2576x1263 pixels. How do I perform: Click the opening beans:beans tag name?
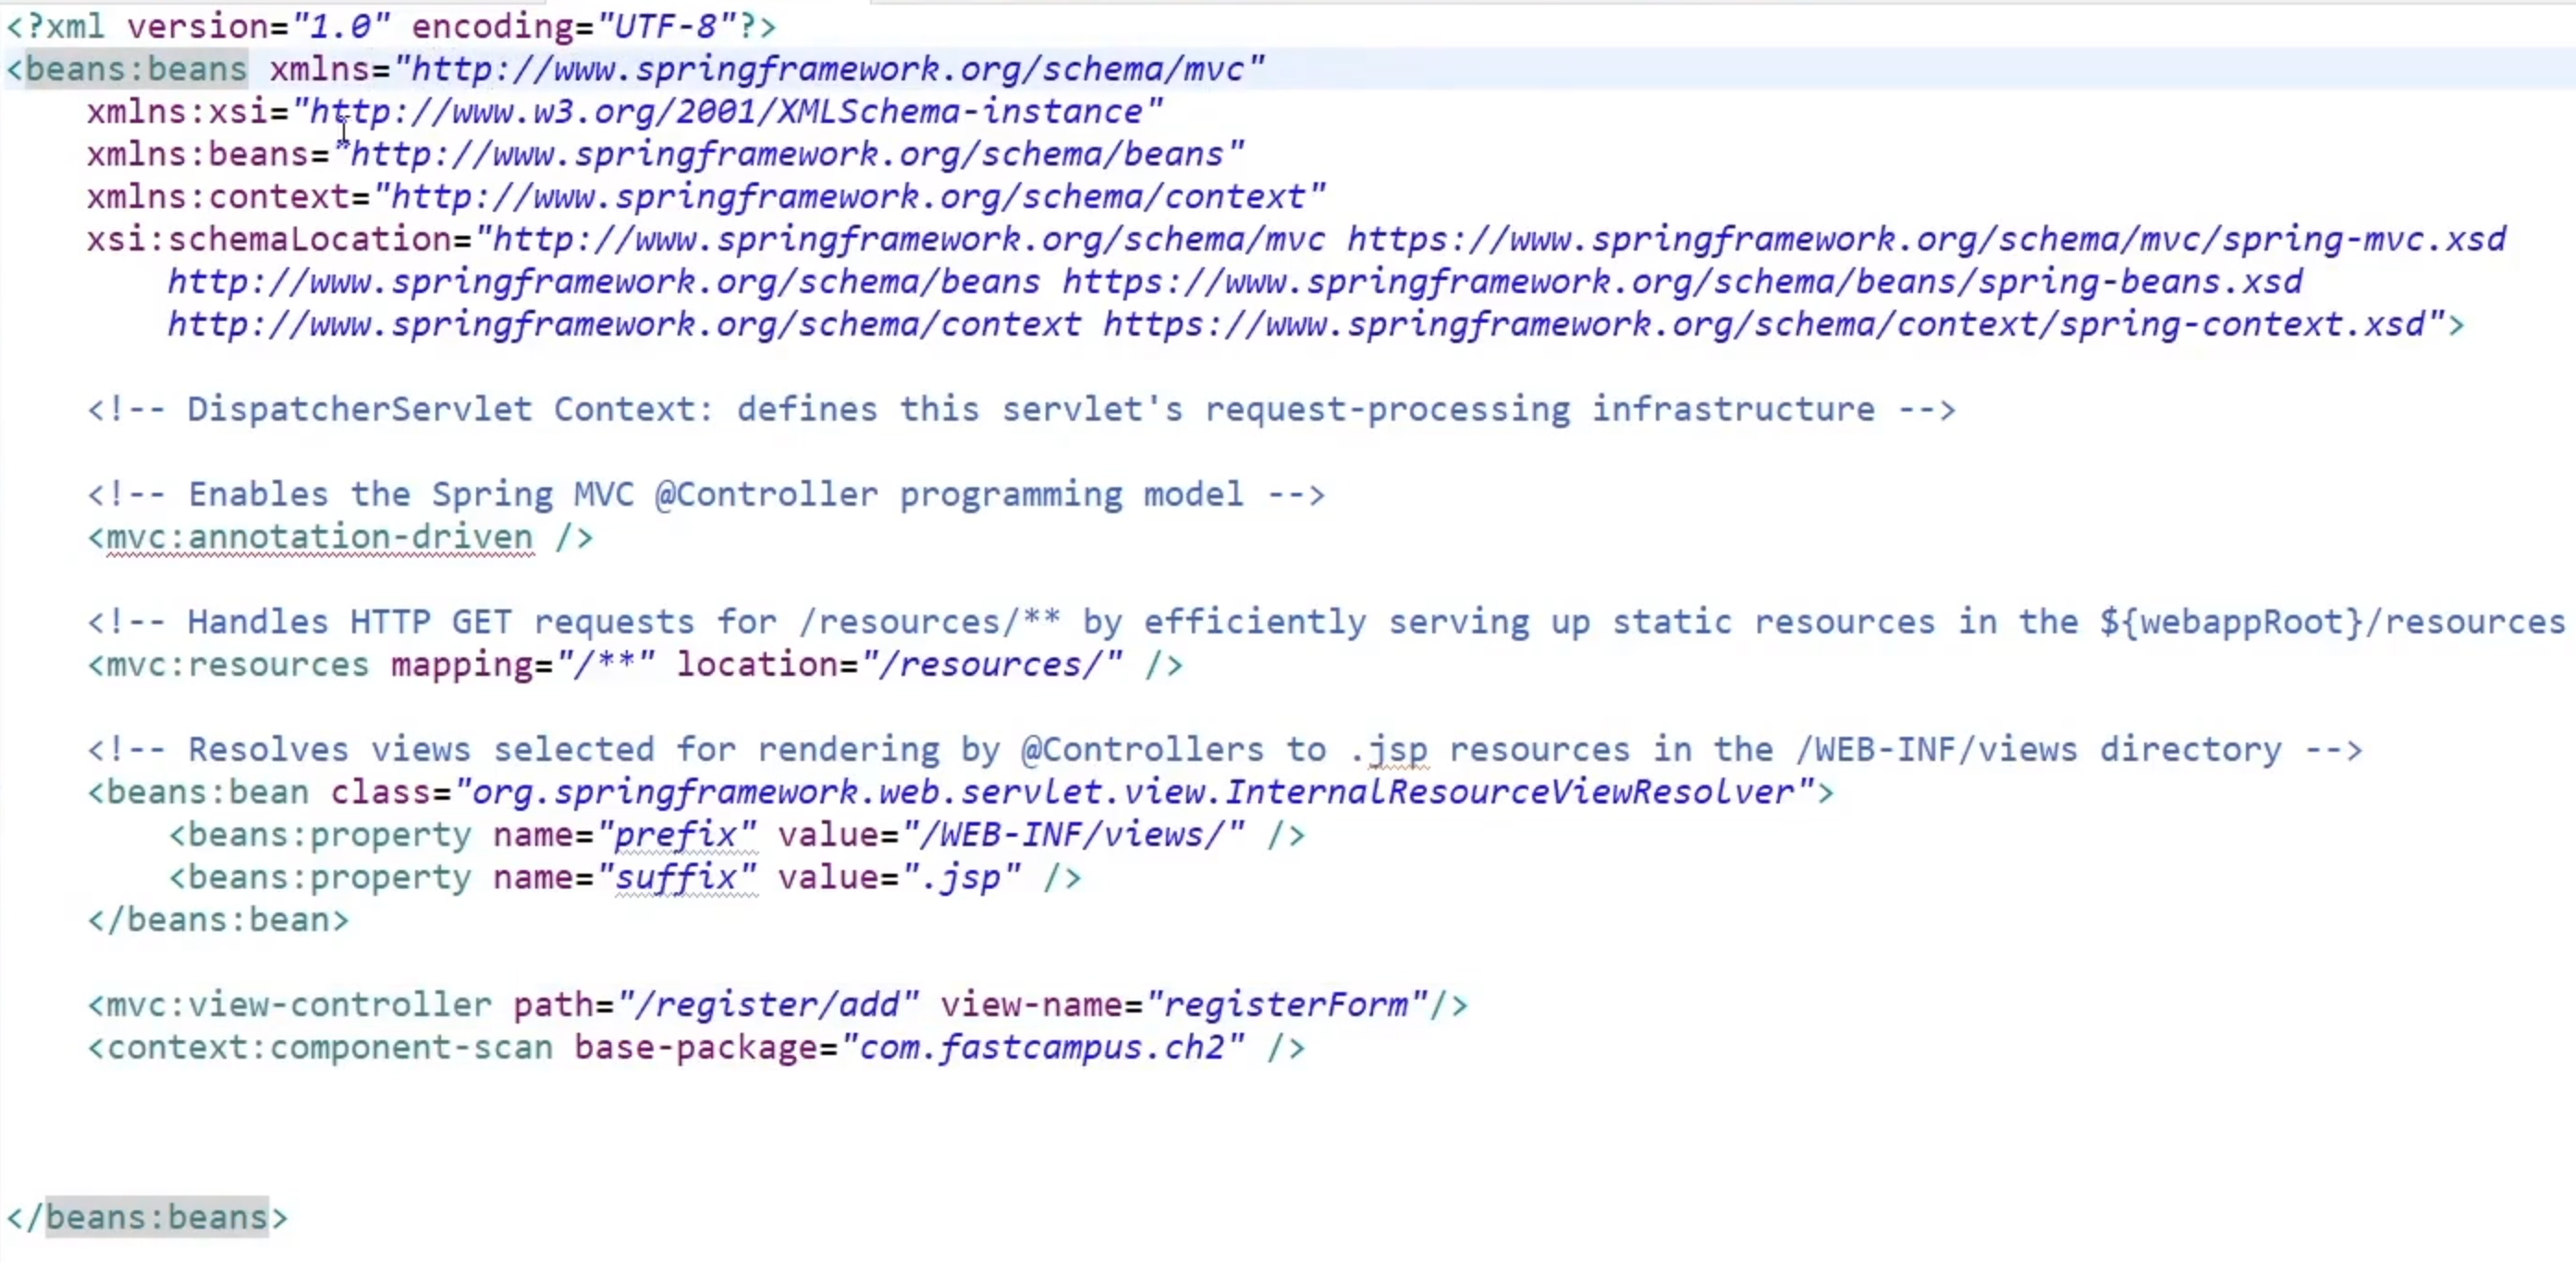[135, 69]
